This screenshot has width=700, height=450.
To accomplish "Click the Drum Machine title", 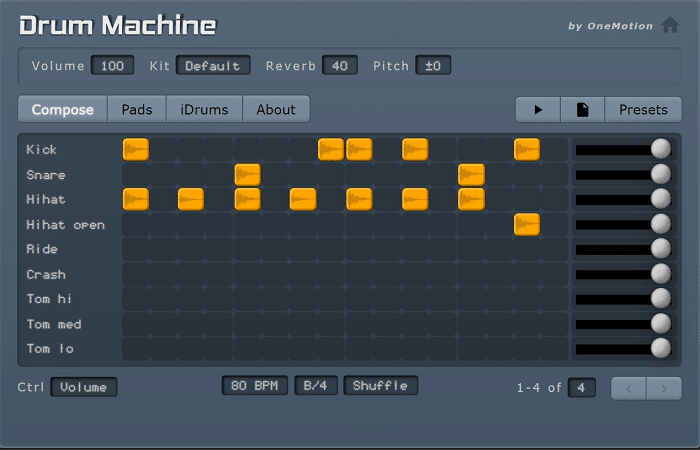I will click(x=117, y=25).
